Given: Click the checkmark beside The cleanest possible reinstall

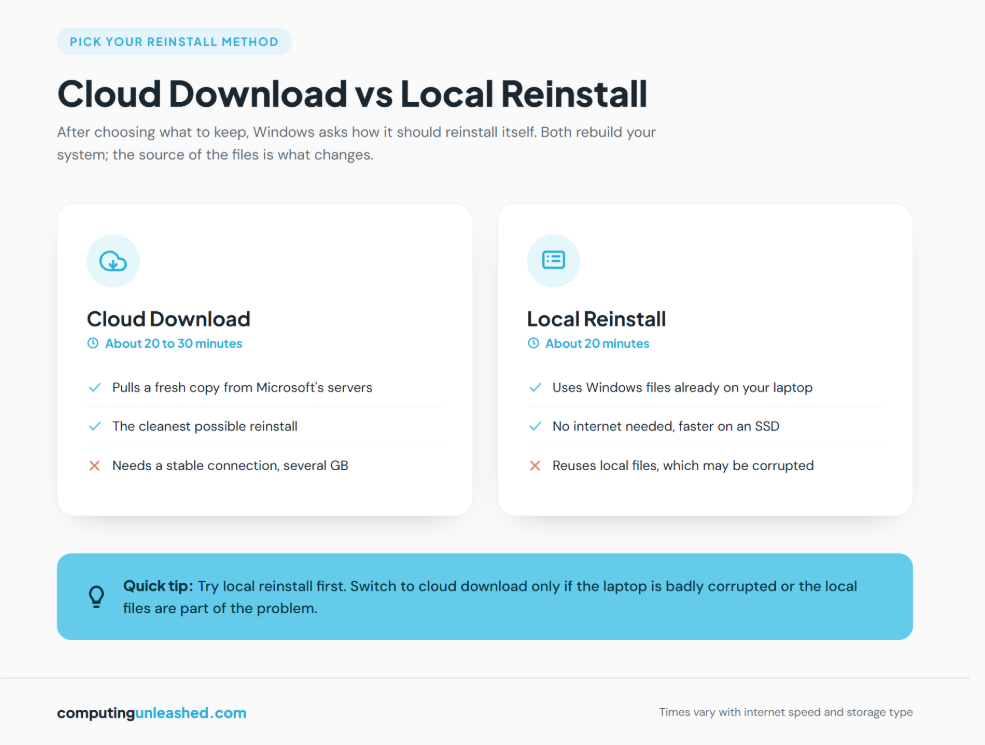Looking at the screenshot, I should pyautogui.click(x=95, y=427).
